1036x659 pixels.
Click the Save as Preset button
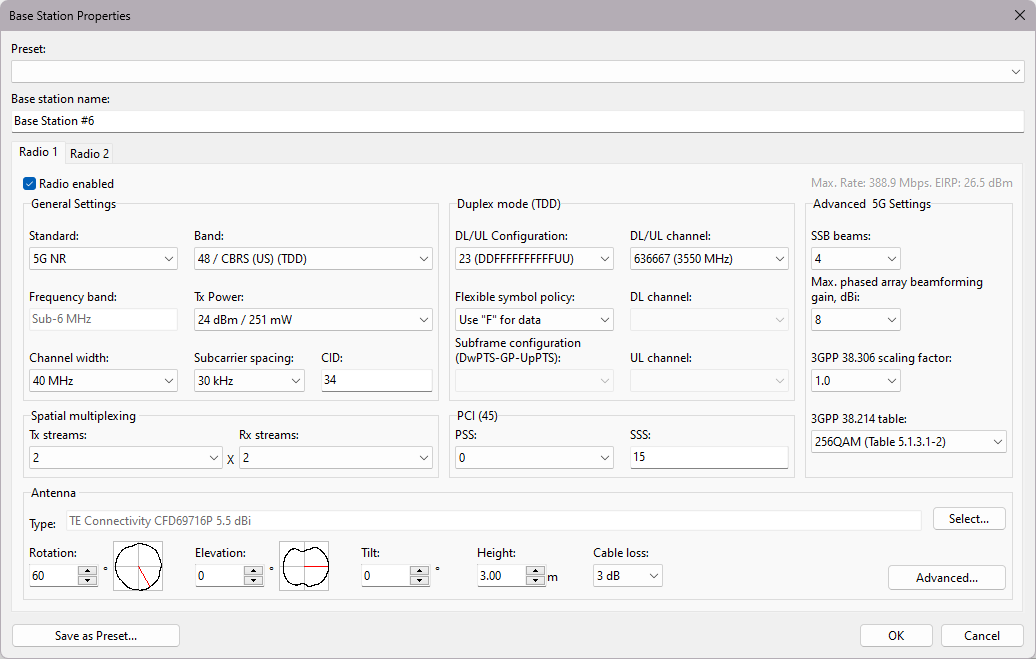coord(95,635)
